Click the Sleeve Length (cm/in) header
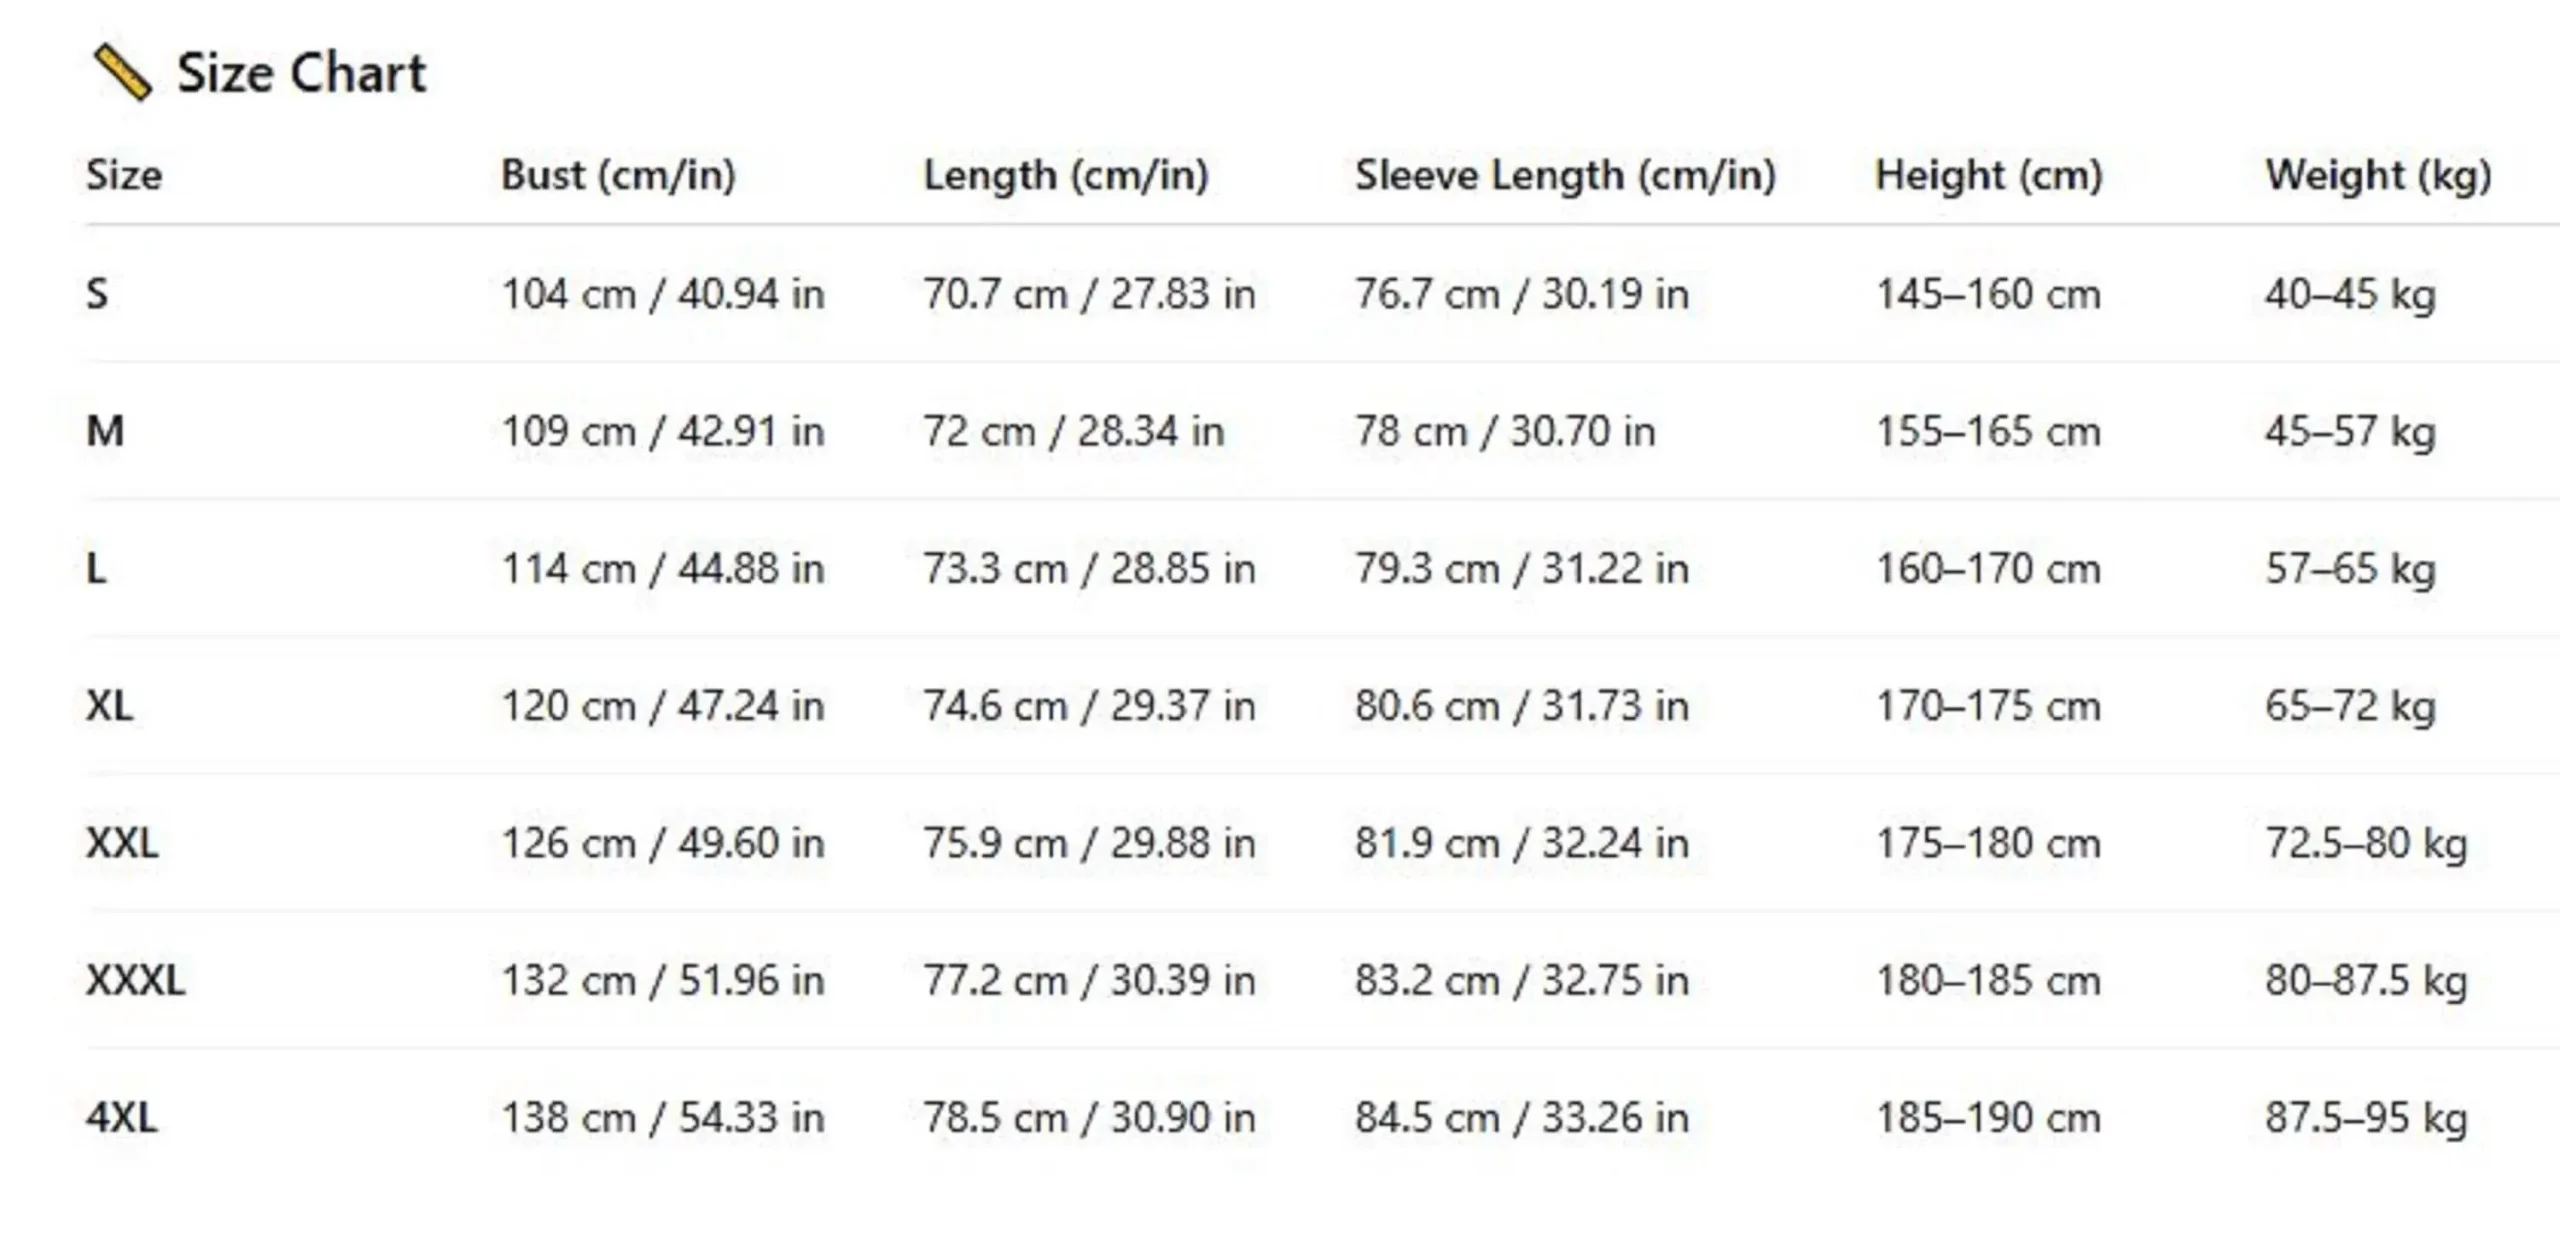The height and width of the screenshot is (1248, 2560). pyautogui.click(x=1565, y=175)
